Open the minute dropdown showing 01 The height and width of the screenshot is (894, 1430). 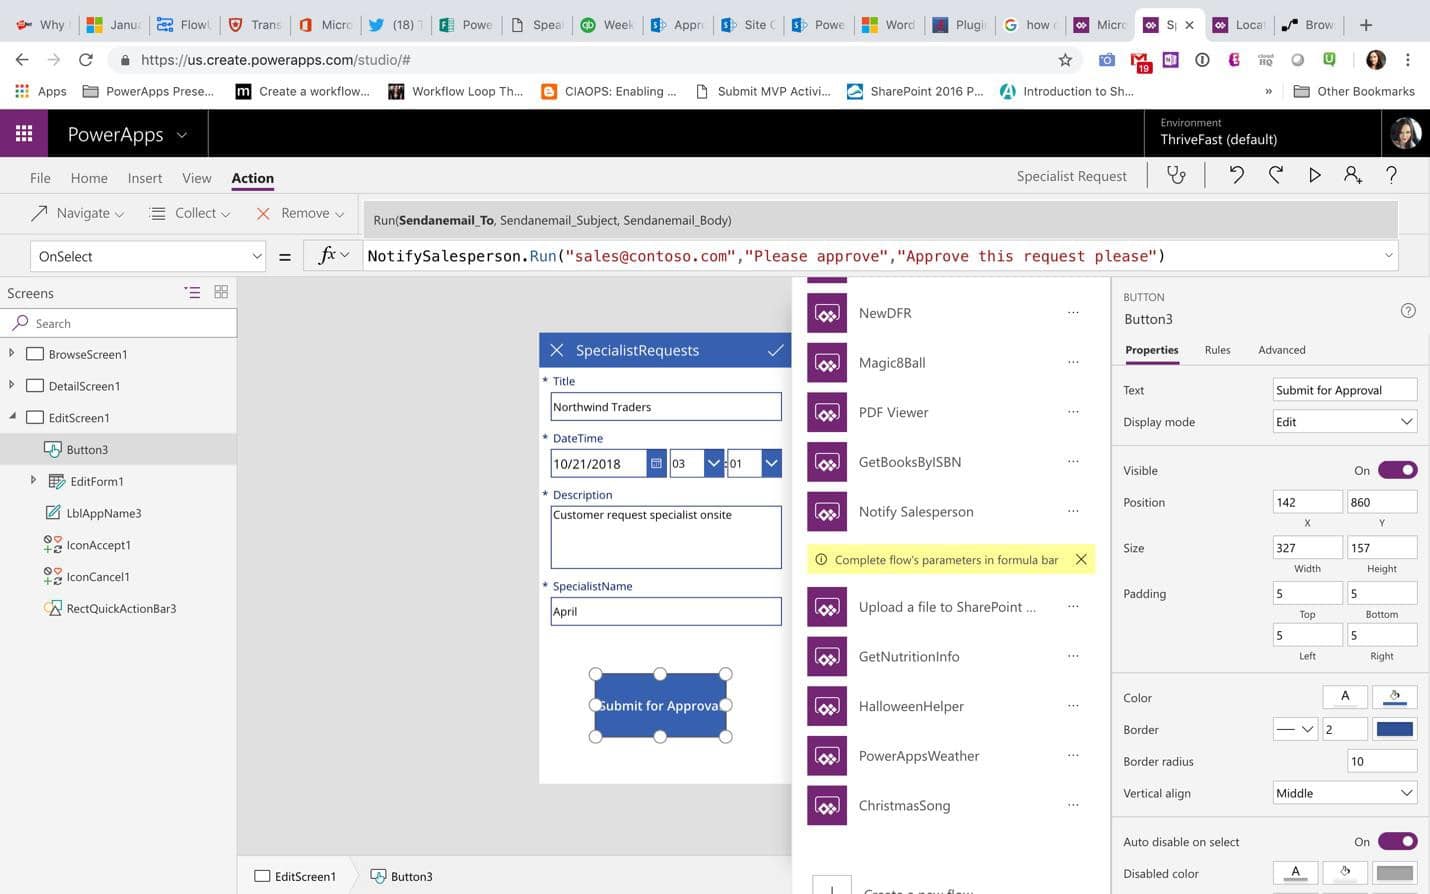771,463
